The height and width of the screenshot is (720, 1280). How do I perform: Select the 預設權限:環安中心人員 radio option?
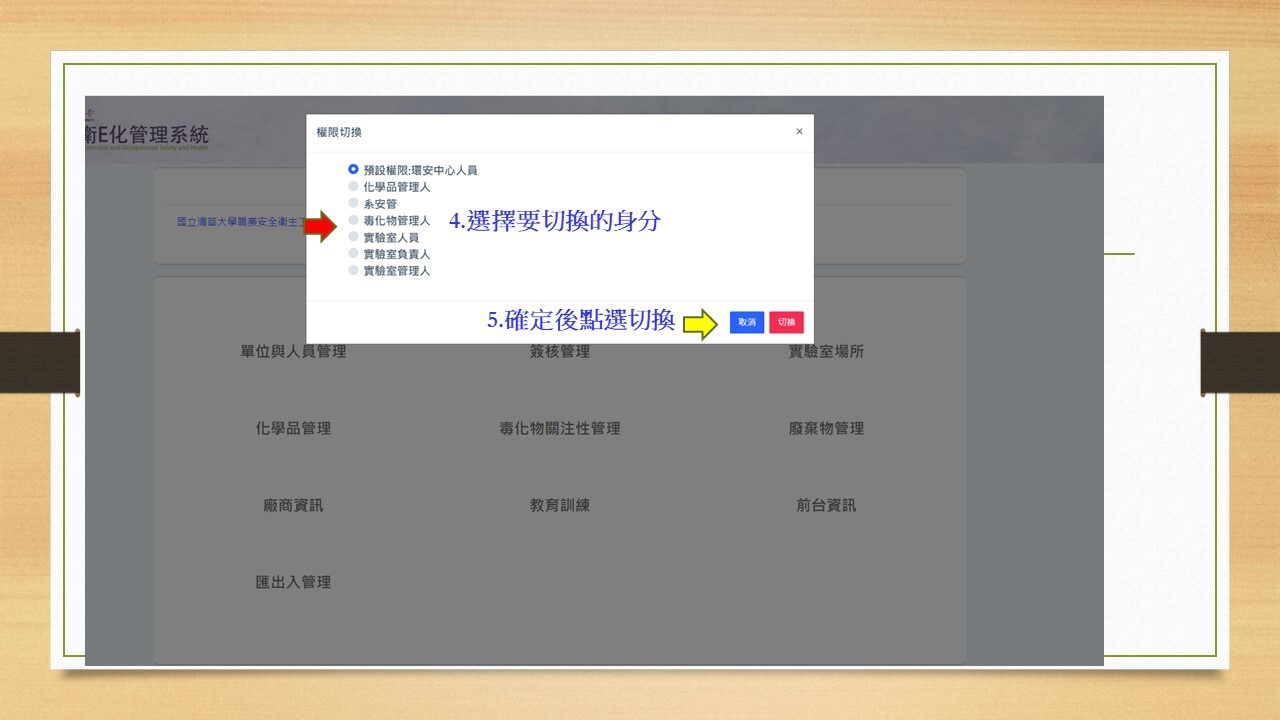pos(353,170)
